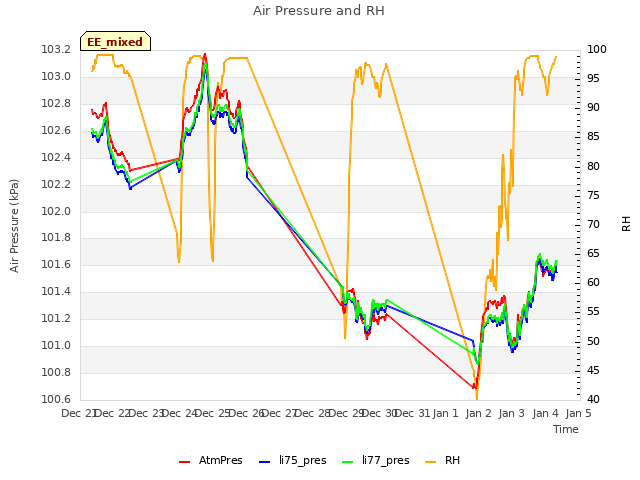Click the 80 RH axis tick label
This screenshot has height=480, width=640.
tap(593, 167)
